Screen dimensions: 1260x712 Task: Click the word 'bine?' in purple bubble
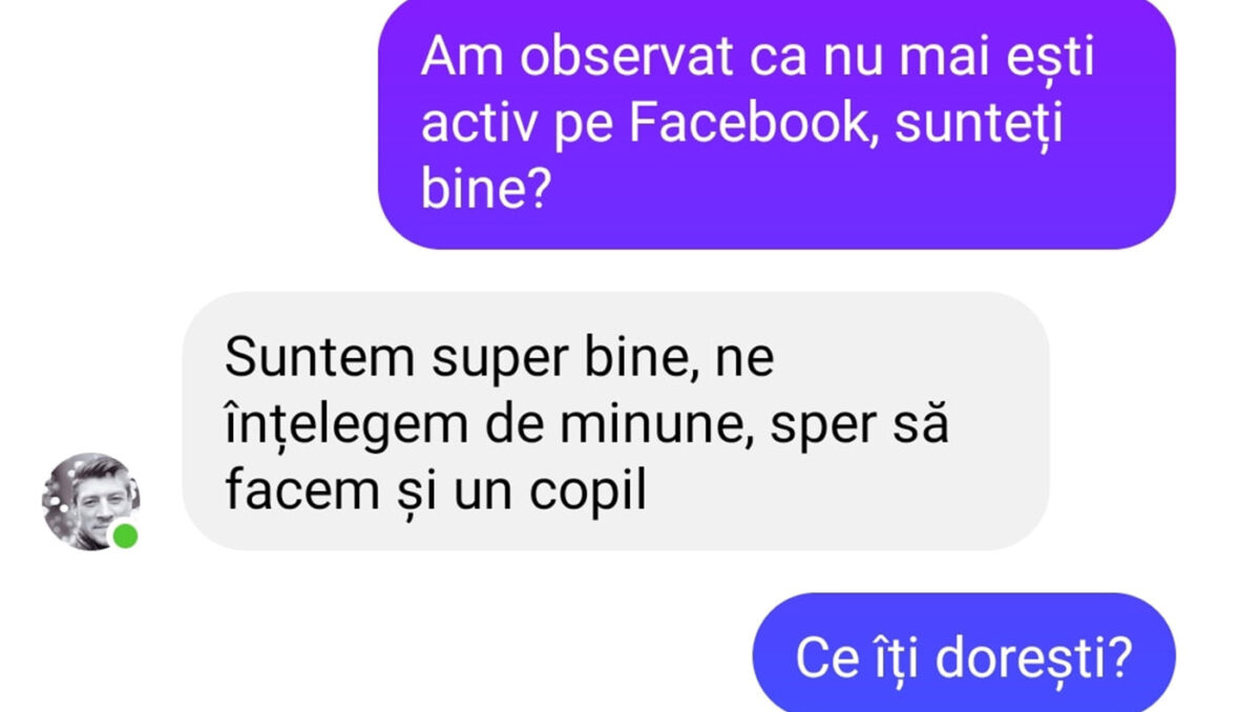coord(486,190)
